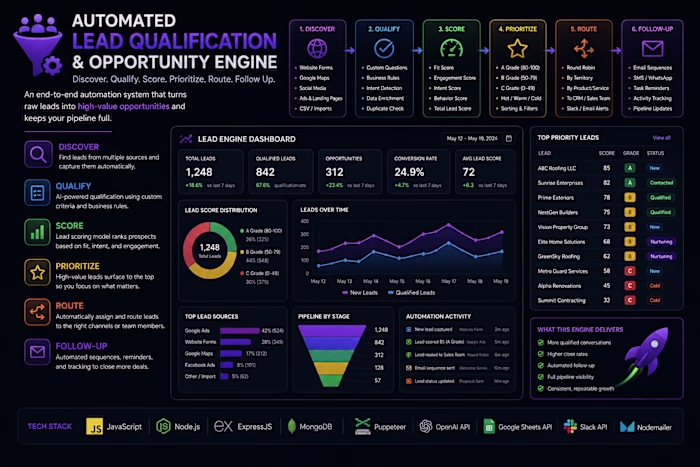Click the Conversion Rate 24.9% card
This screenshot has width=700, height=467.
click(x=419, y=172)
